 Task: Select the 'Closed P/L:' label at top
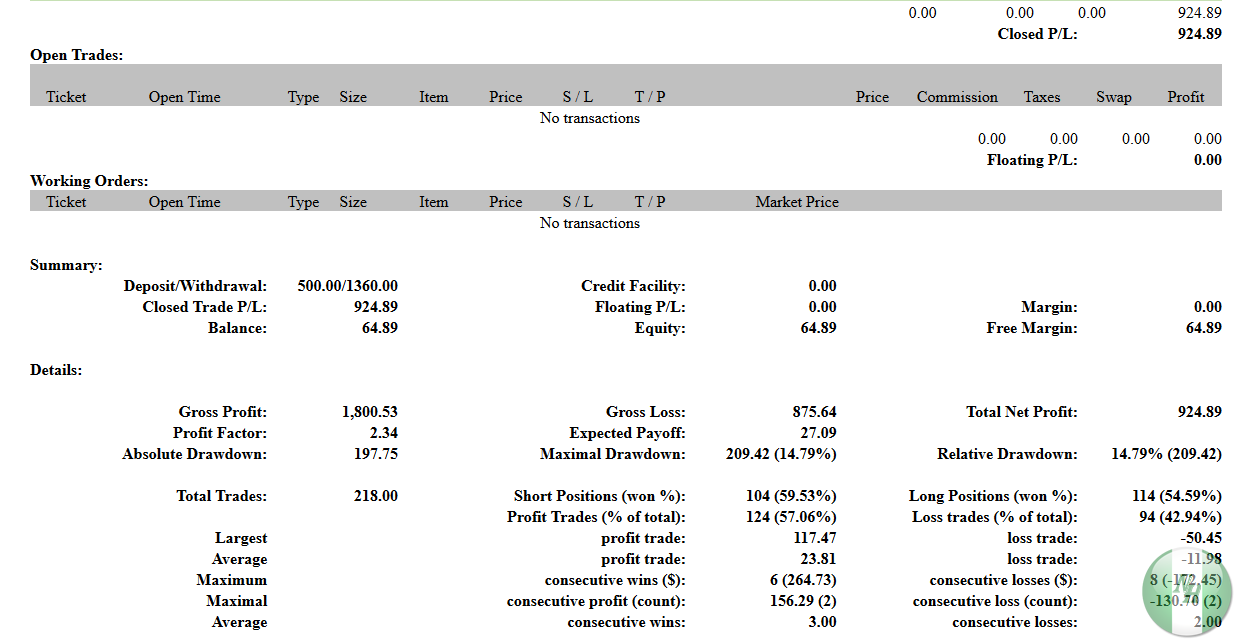click(1038, 34)
